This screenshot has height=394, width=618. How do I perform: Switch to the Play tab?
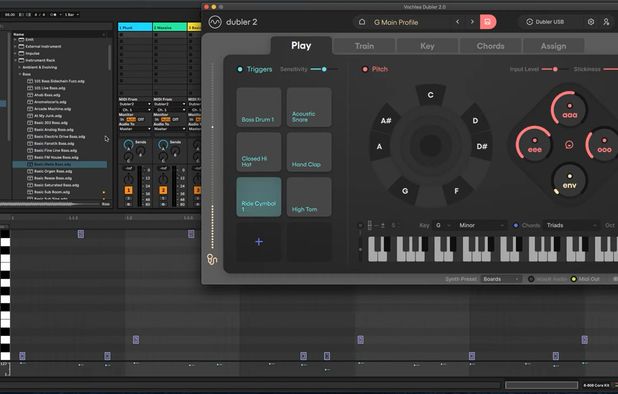tap(301, 46)
